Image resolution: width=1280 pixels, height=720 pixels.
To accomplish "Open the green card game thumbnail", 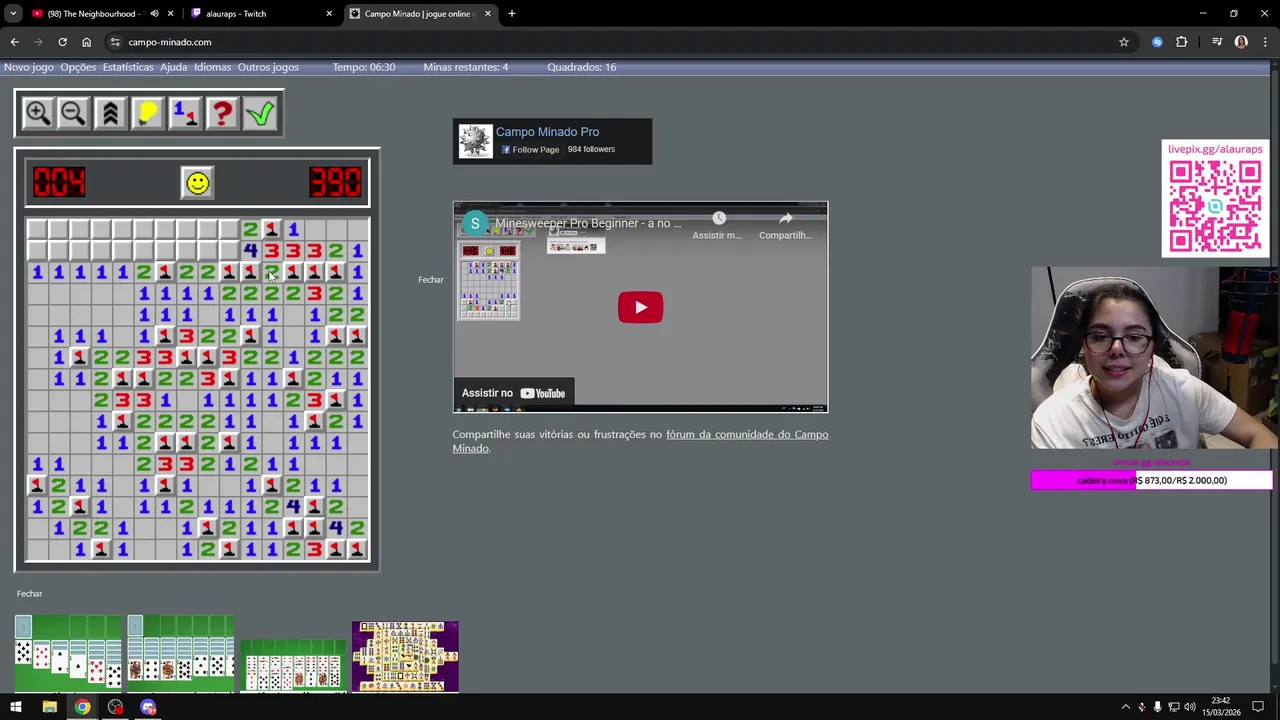I will pos(292,666).
